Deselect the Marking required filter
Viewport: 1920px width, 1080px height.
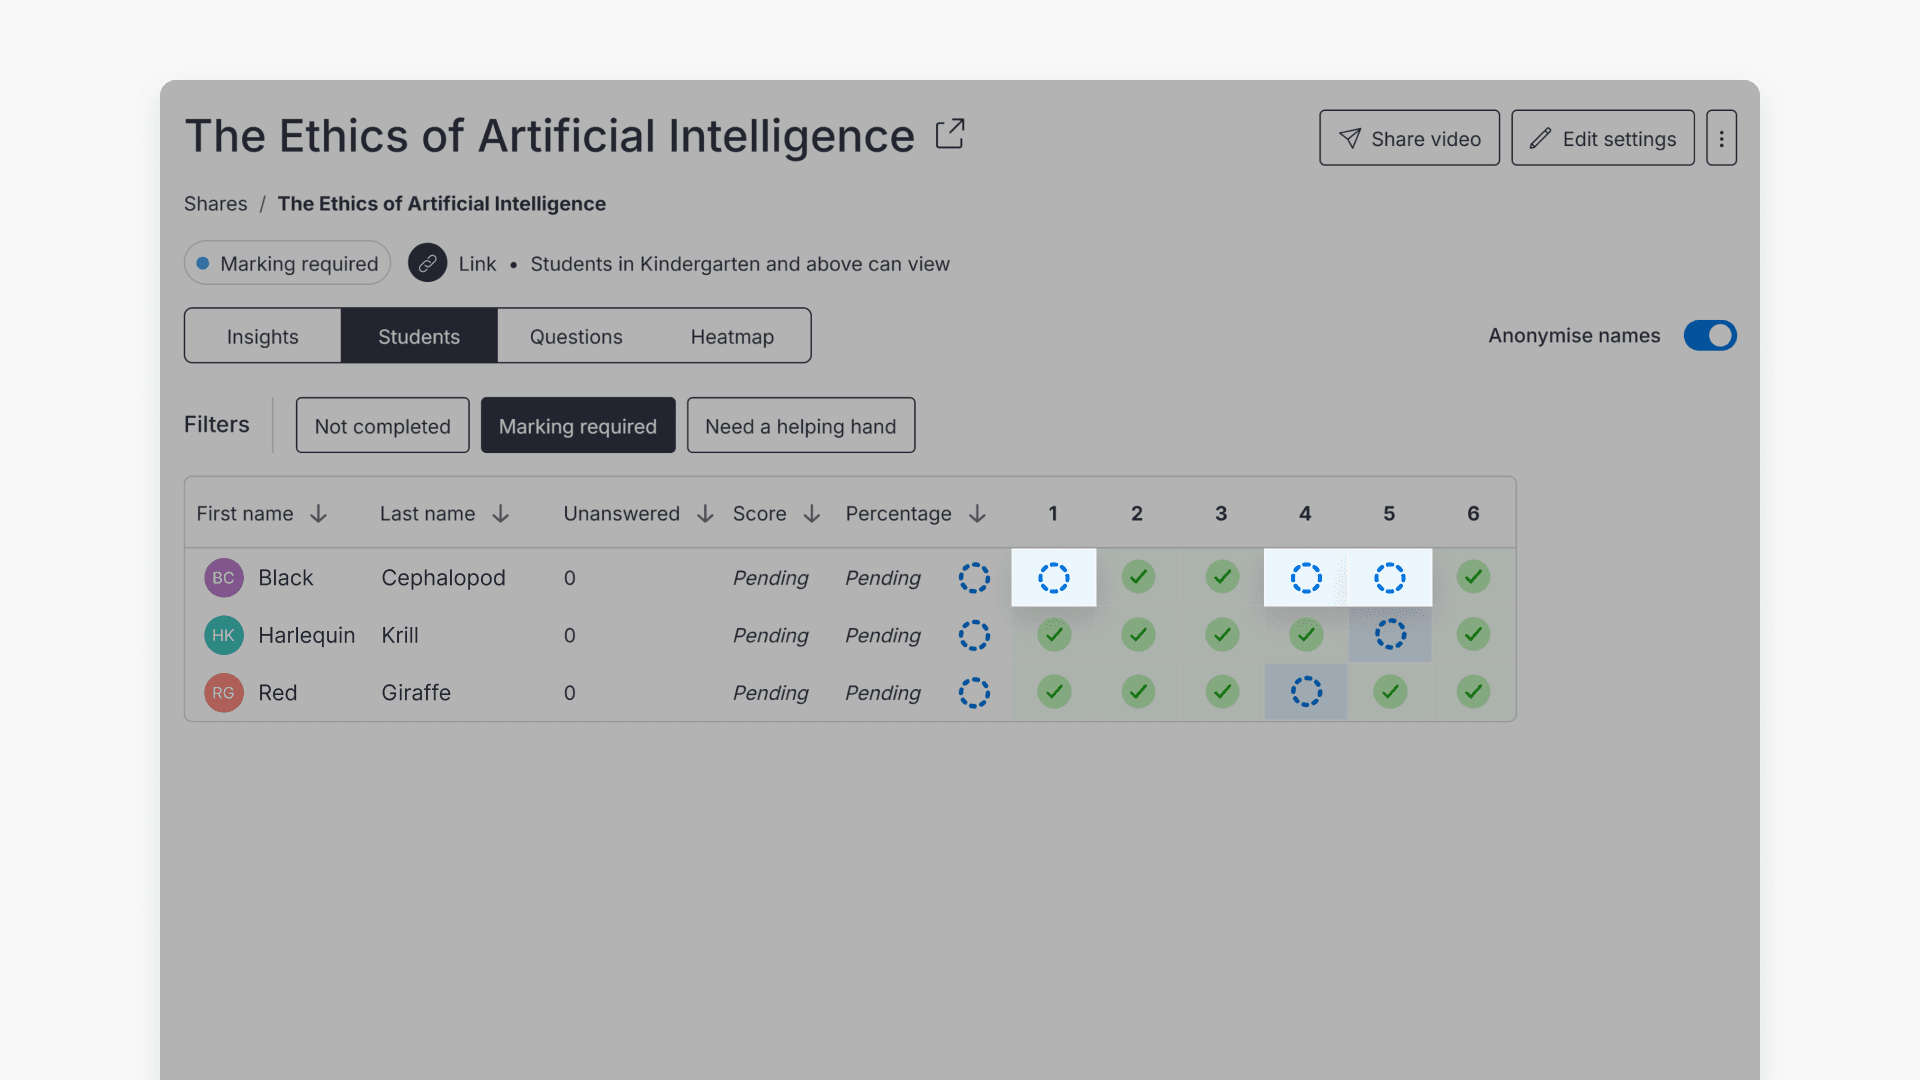tap(578, 425)
